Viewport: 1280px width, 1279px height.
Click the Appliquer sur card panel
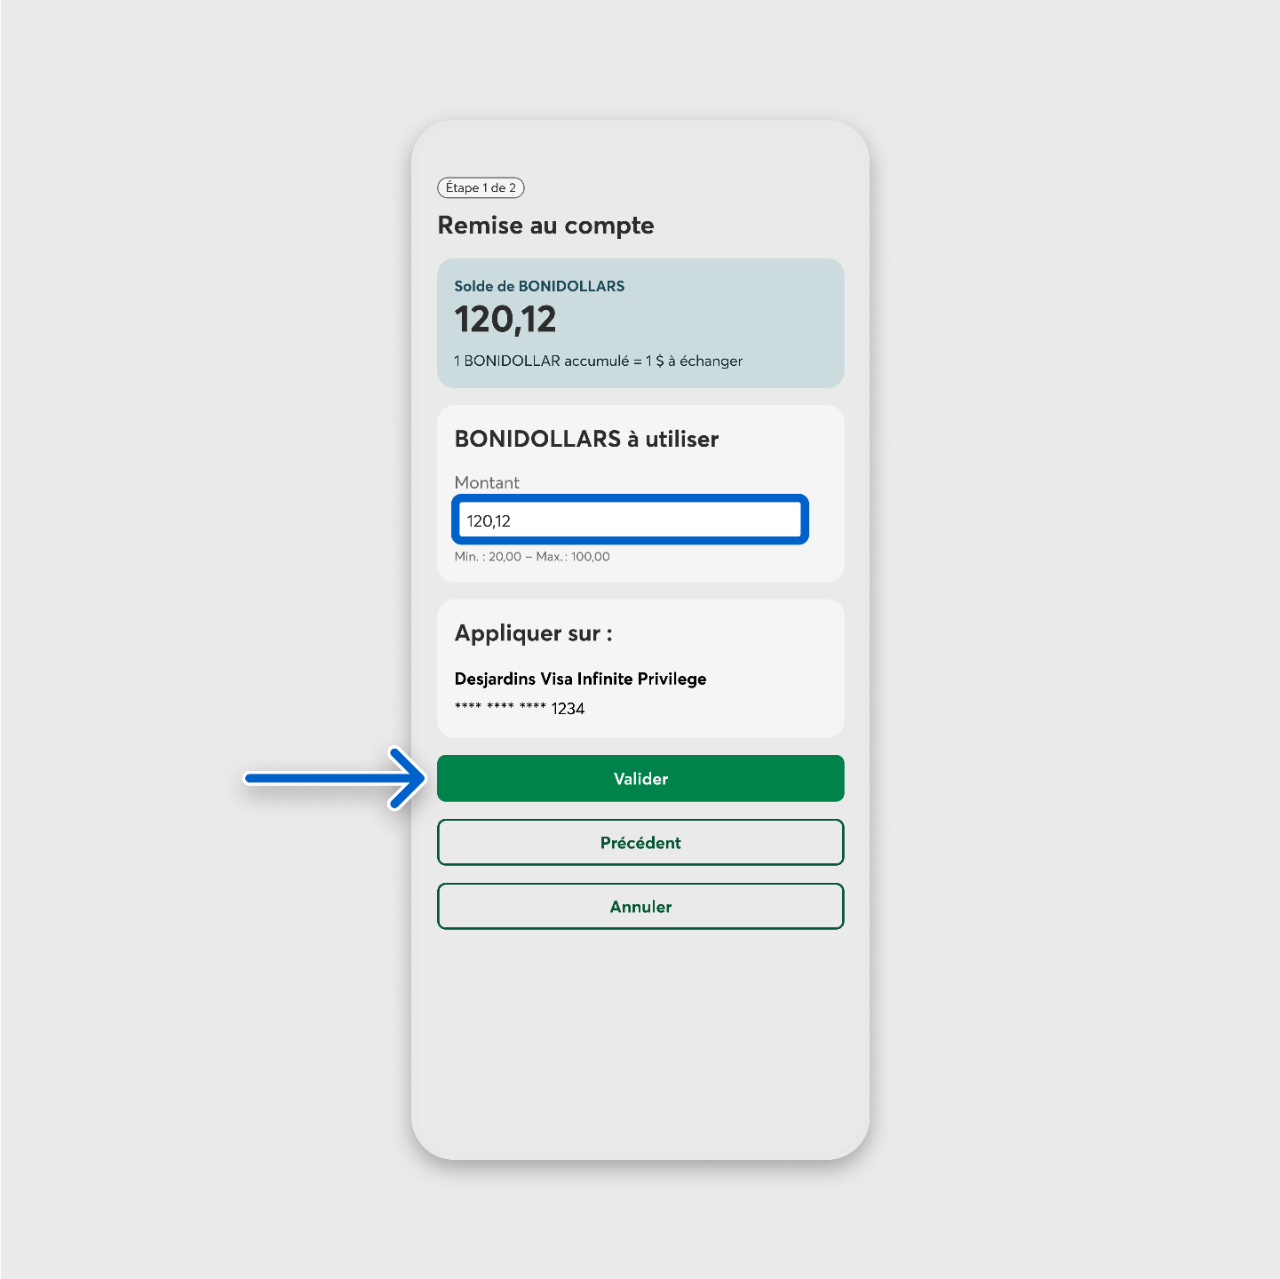640,668
